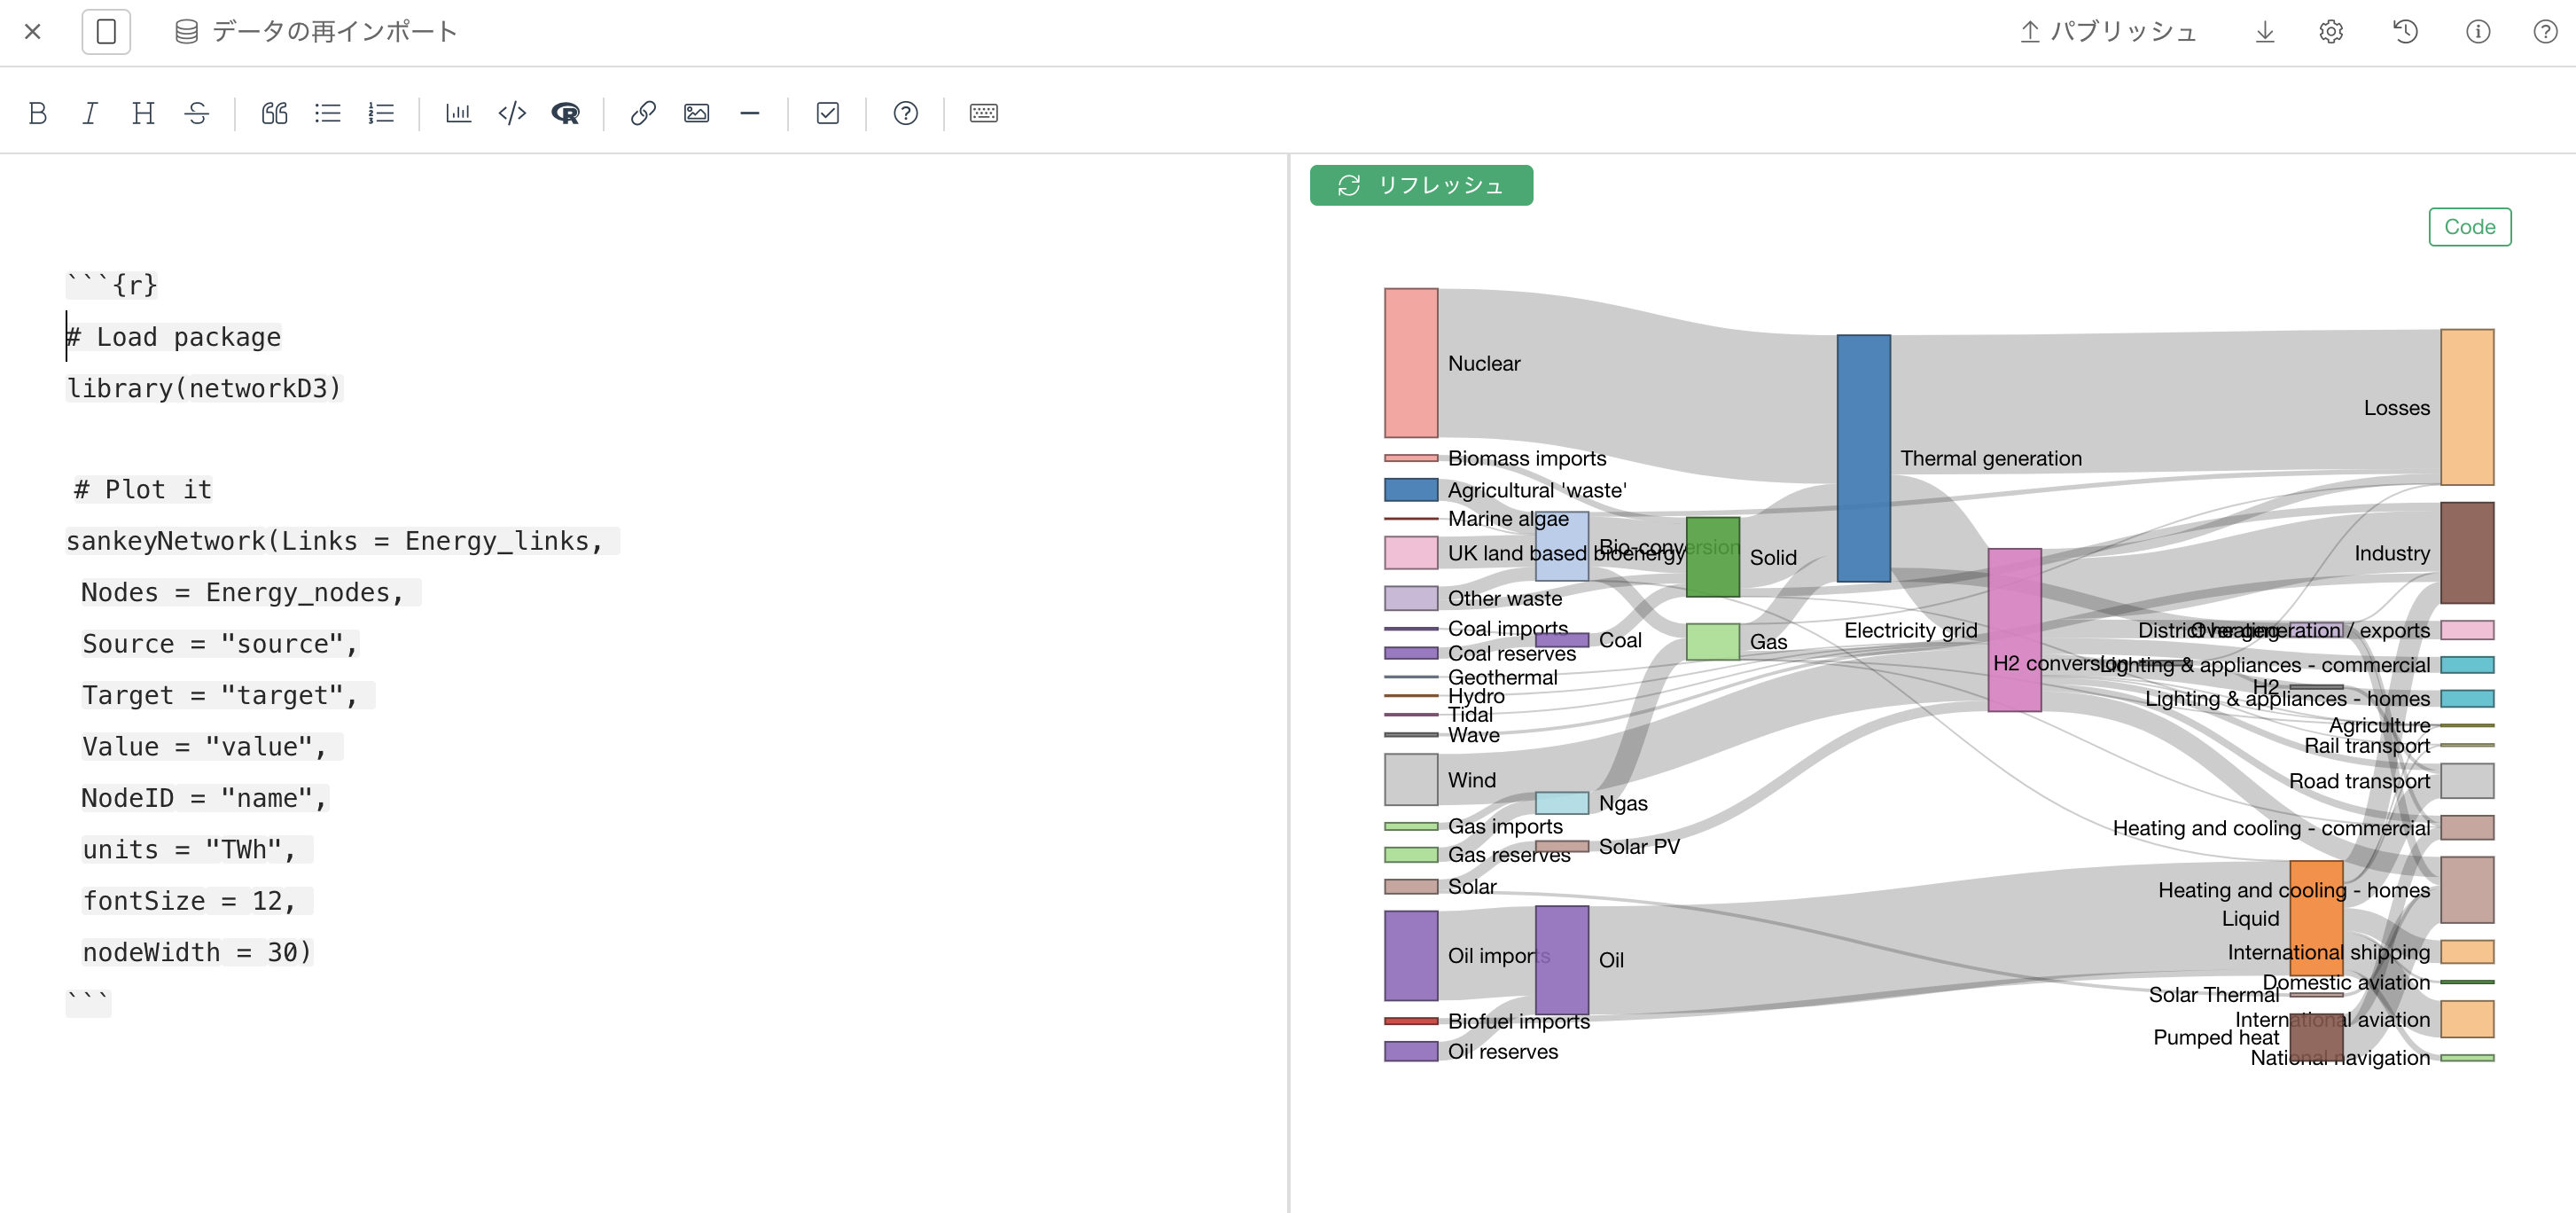The width and height of the screenshot is (2576, 1213).
Task: Insert a heading with H icon
Action: pyautogui.click(x=143, y=113)
